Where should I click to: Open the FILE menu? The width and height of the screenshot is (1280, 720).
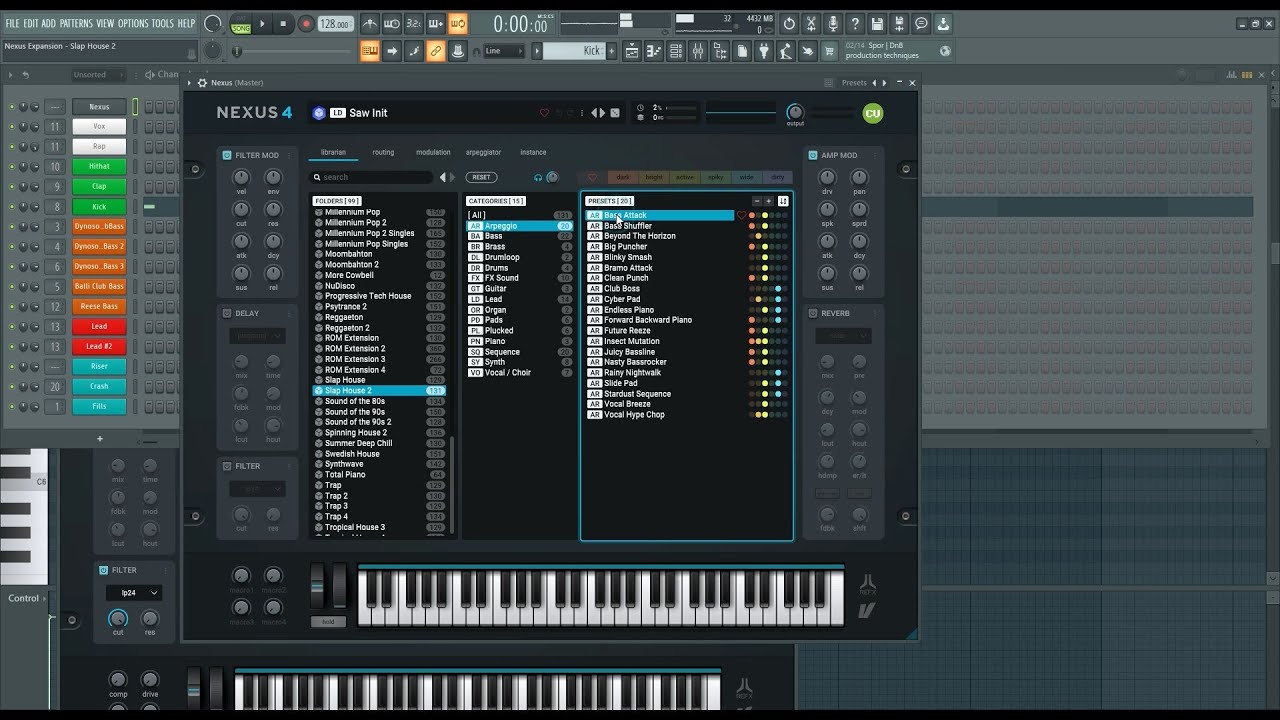[x=12, y=23]
